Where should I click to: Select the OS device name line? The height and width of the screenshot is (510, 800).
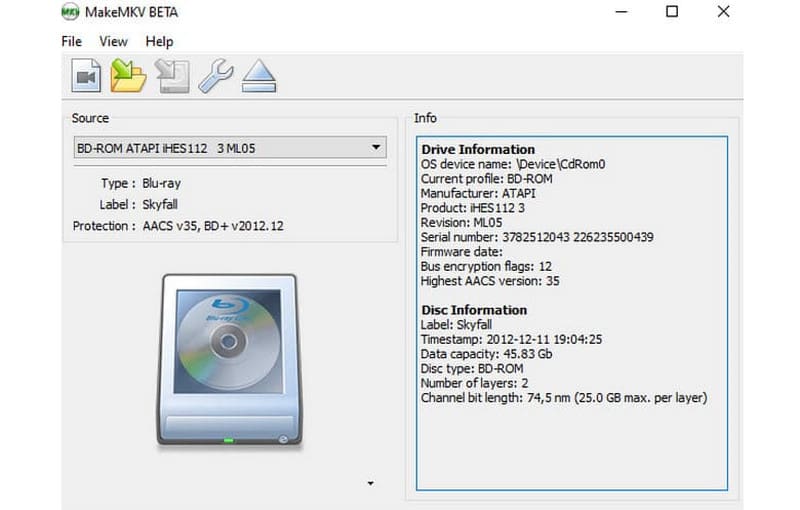click(x=513, y=164)
